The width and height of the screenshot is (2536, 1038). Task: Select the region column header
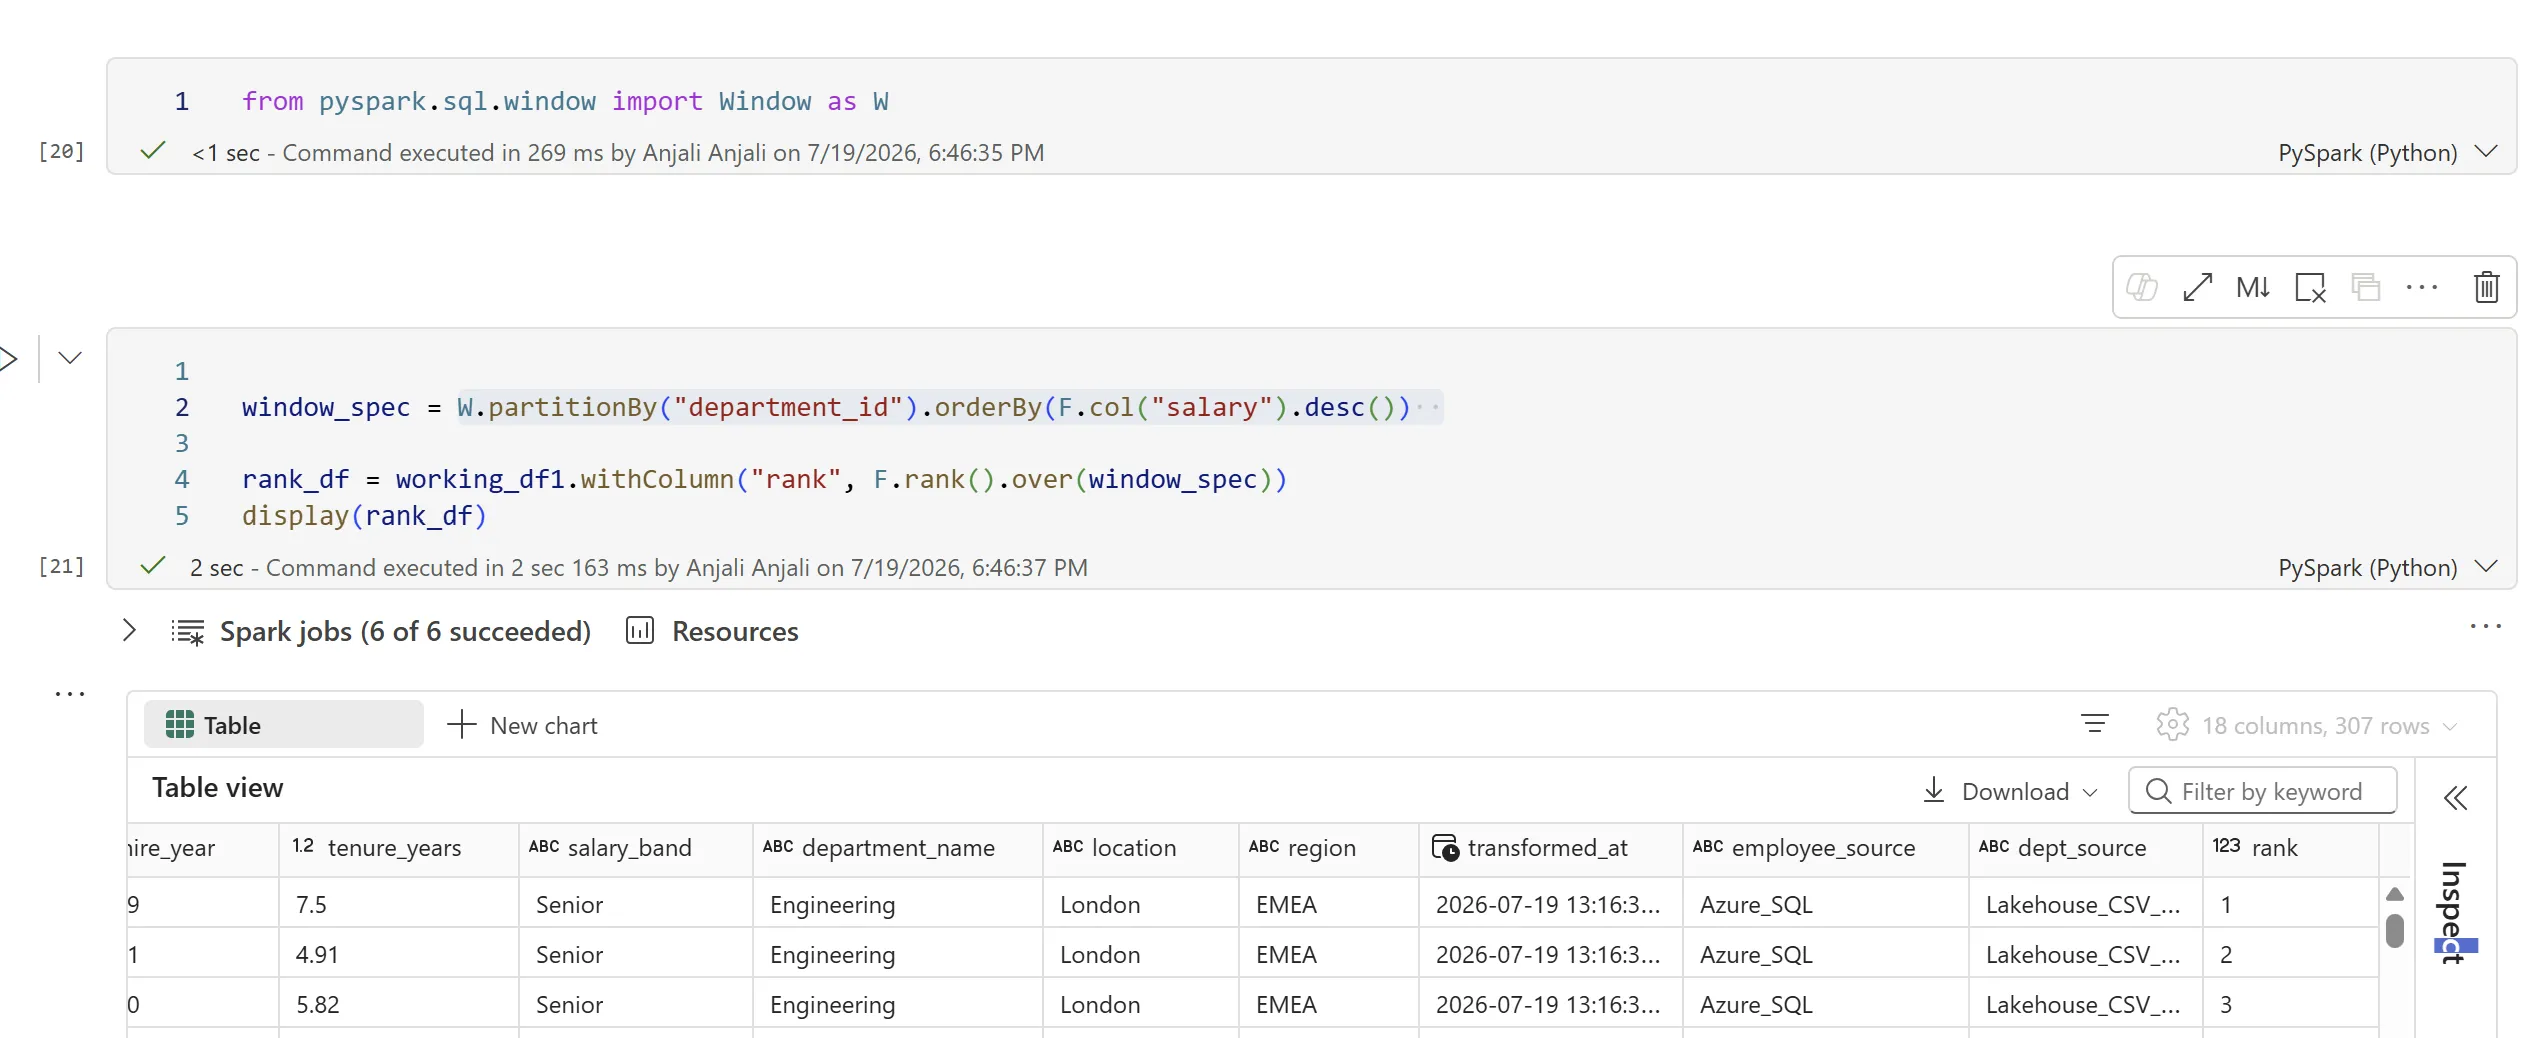tap(1329, 848)
